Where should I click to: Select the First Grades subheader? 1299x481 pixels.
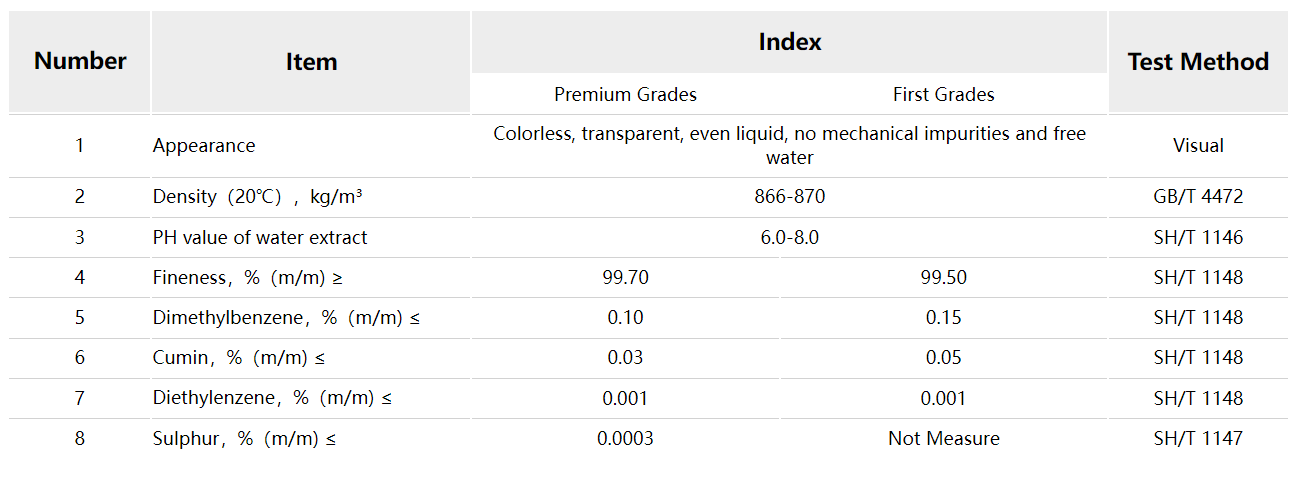(943, 95)
